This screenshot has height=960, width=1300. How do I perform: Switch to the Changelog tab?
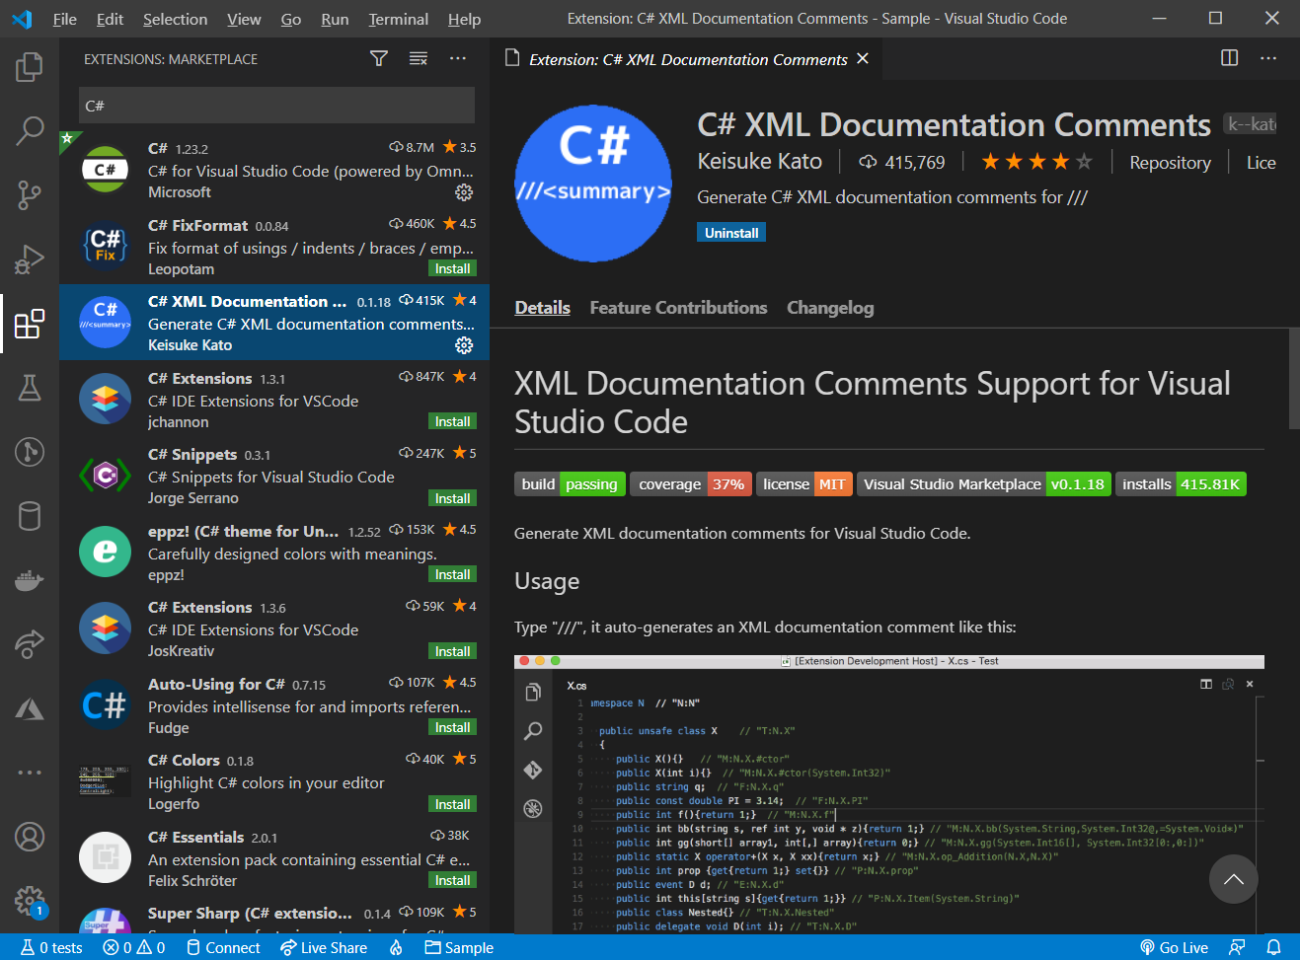click(x=830, y=308)
